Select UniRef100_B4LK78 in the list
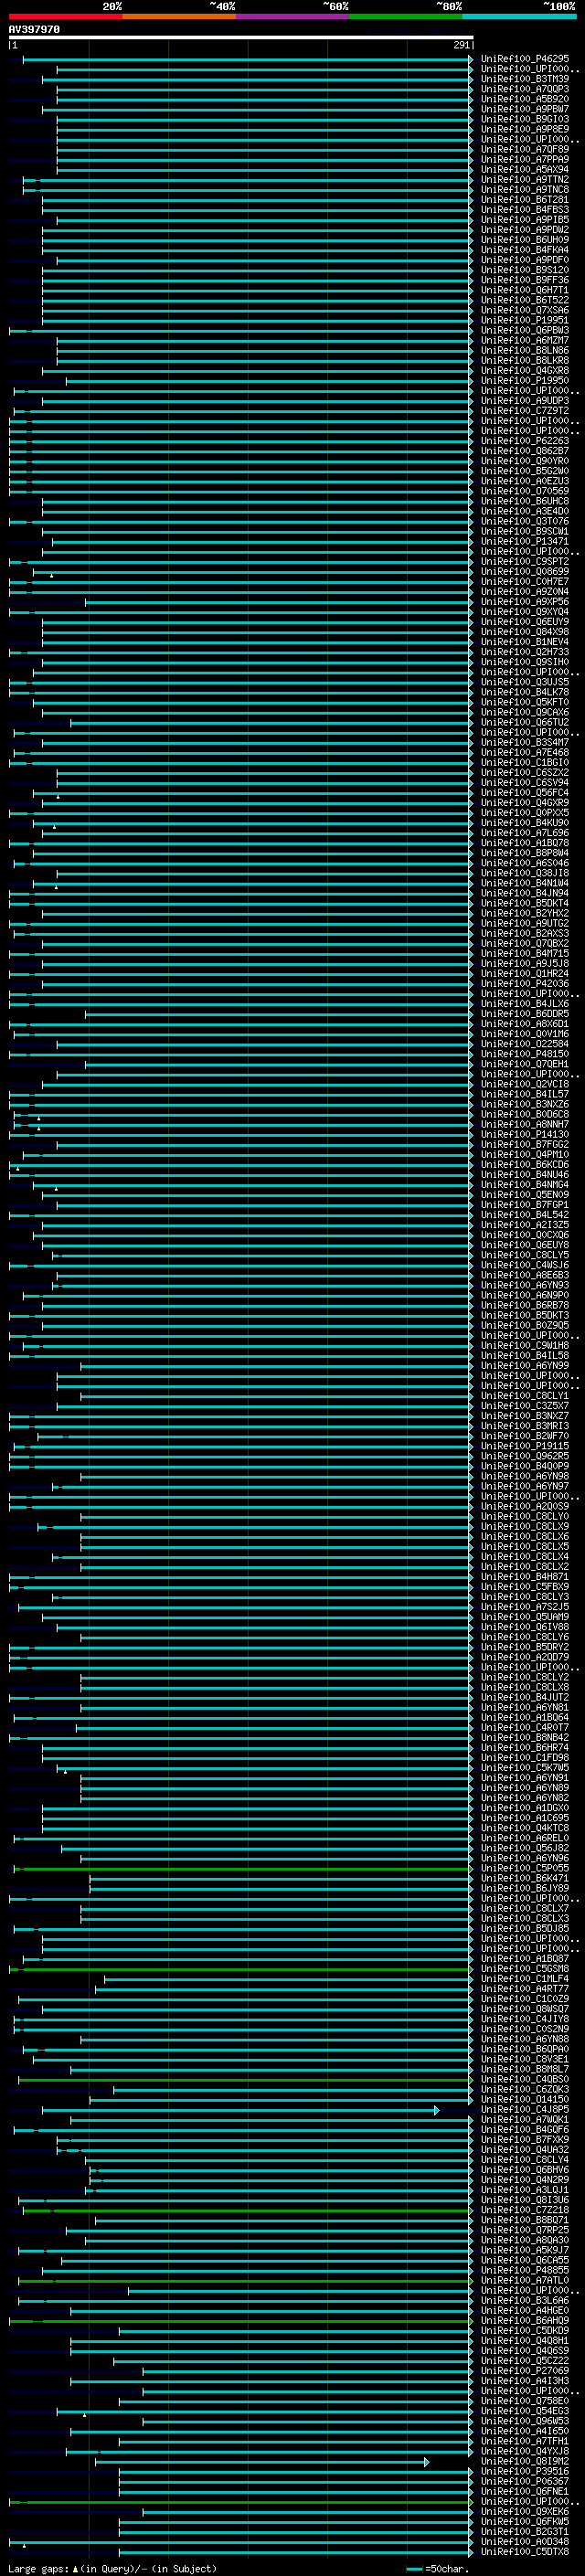Viewport: 585px width, 2576px height. pyautogui.click(x=524, y=692)
